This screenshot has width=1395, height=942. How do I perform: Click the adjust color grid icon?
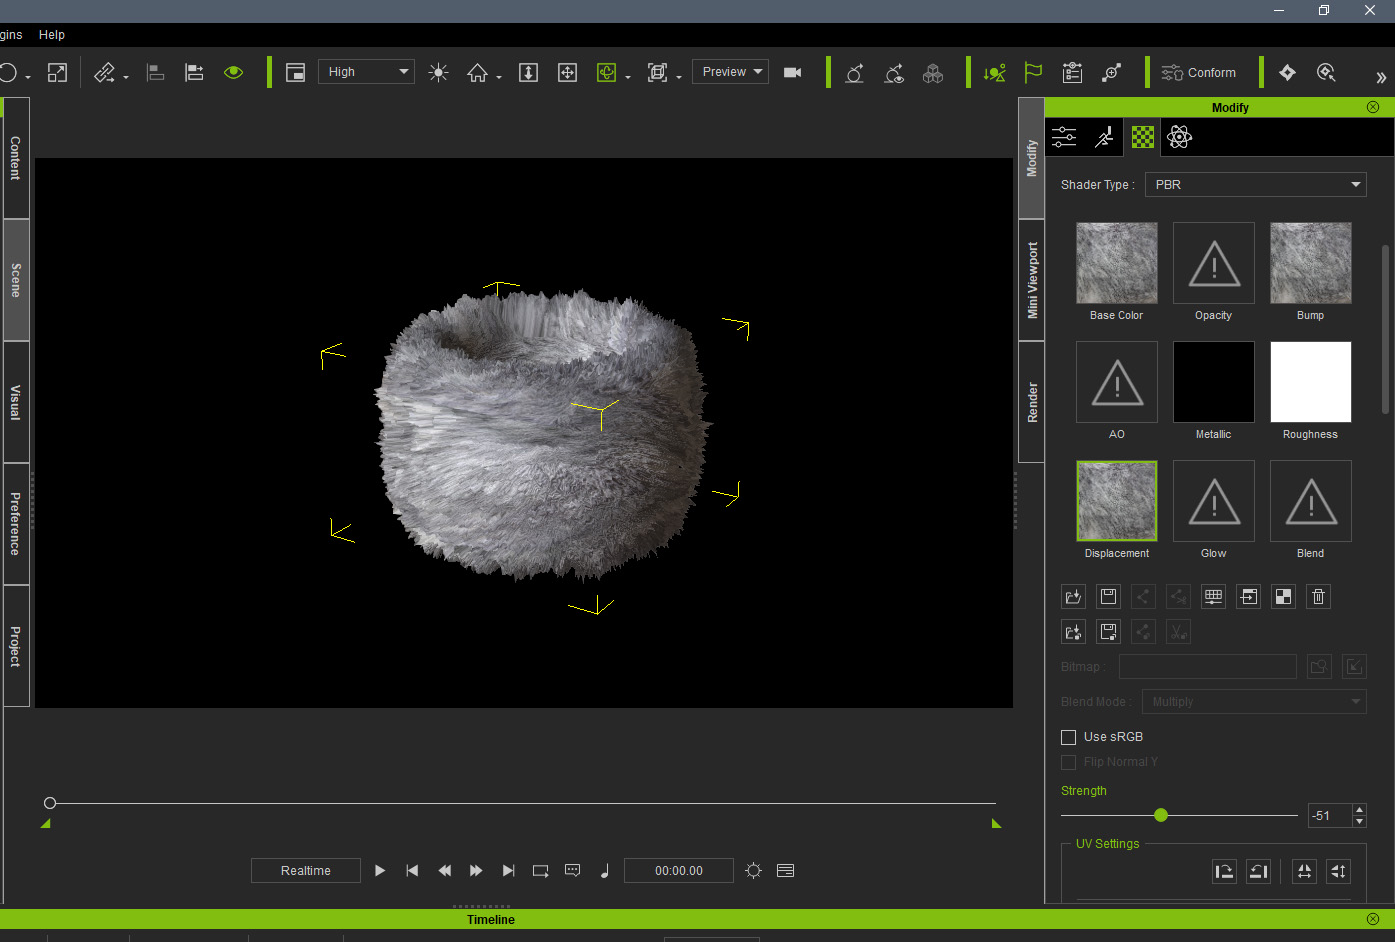[1213, 597]
